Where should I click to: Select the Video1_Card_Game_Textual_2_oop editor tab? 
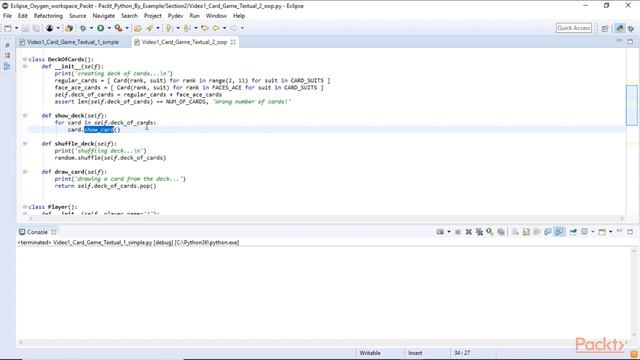pyautogui.click(x=184, y=42)
